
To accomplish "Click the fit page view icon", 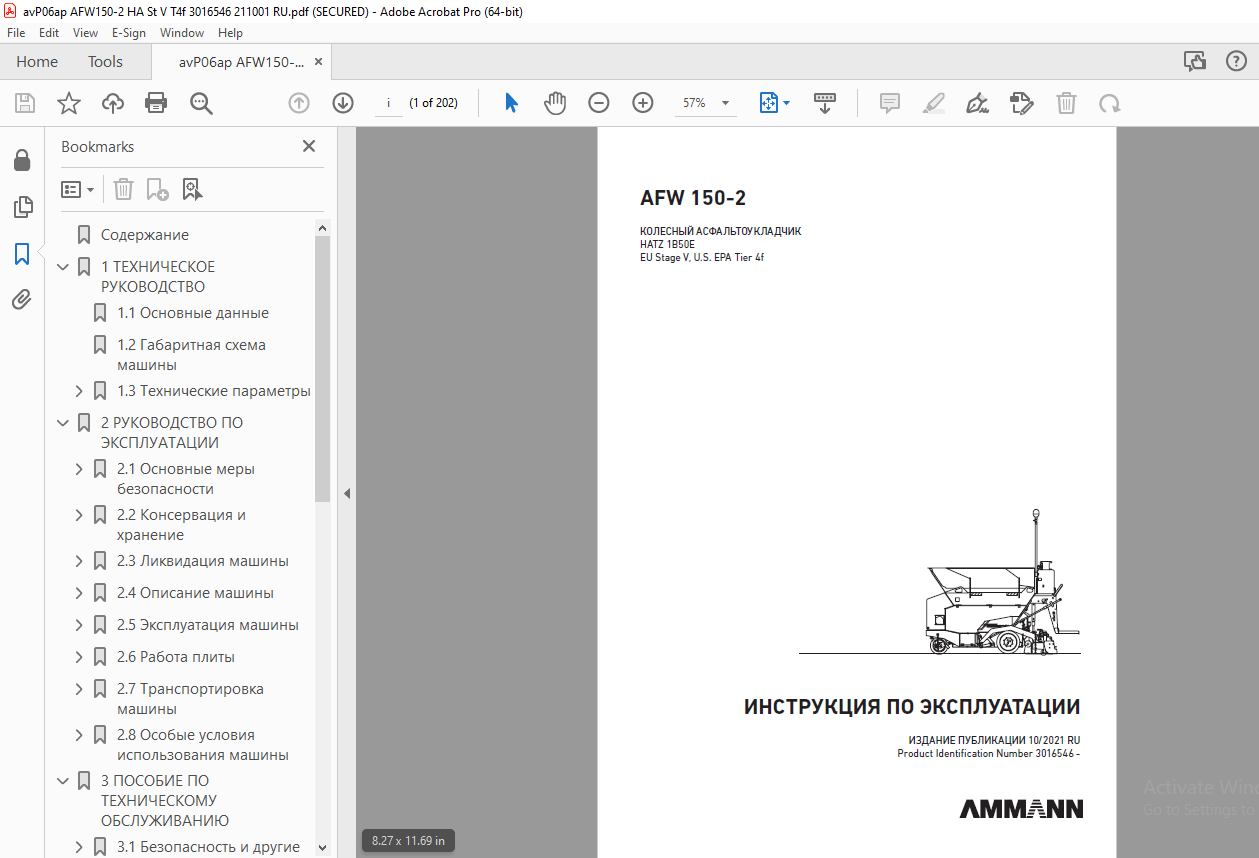I will click(x=769, y=103).
